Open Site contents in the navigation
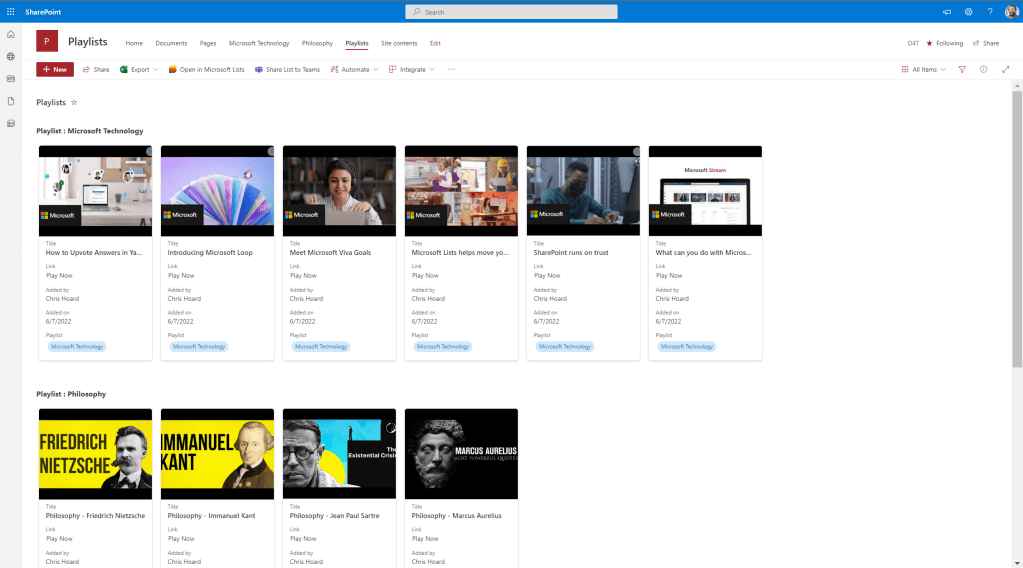1023x568 pixels. [399, 43]
